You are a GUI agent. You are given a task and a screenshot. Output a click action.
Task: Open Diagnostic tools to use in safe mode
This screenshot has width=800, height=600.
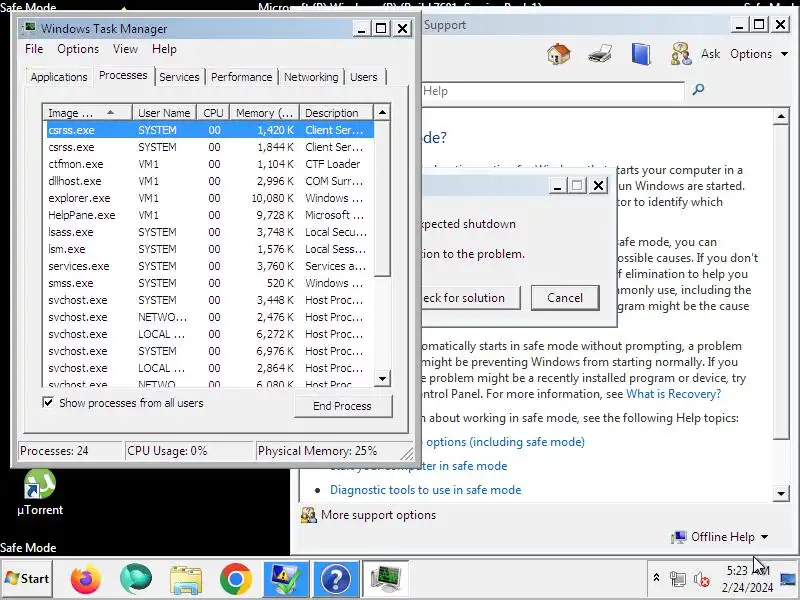(426, 490)
